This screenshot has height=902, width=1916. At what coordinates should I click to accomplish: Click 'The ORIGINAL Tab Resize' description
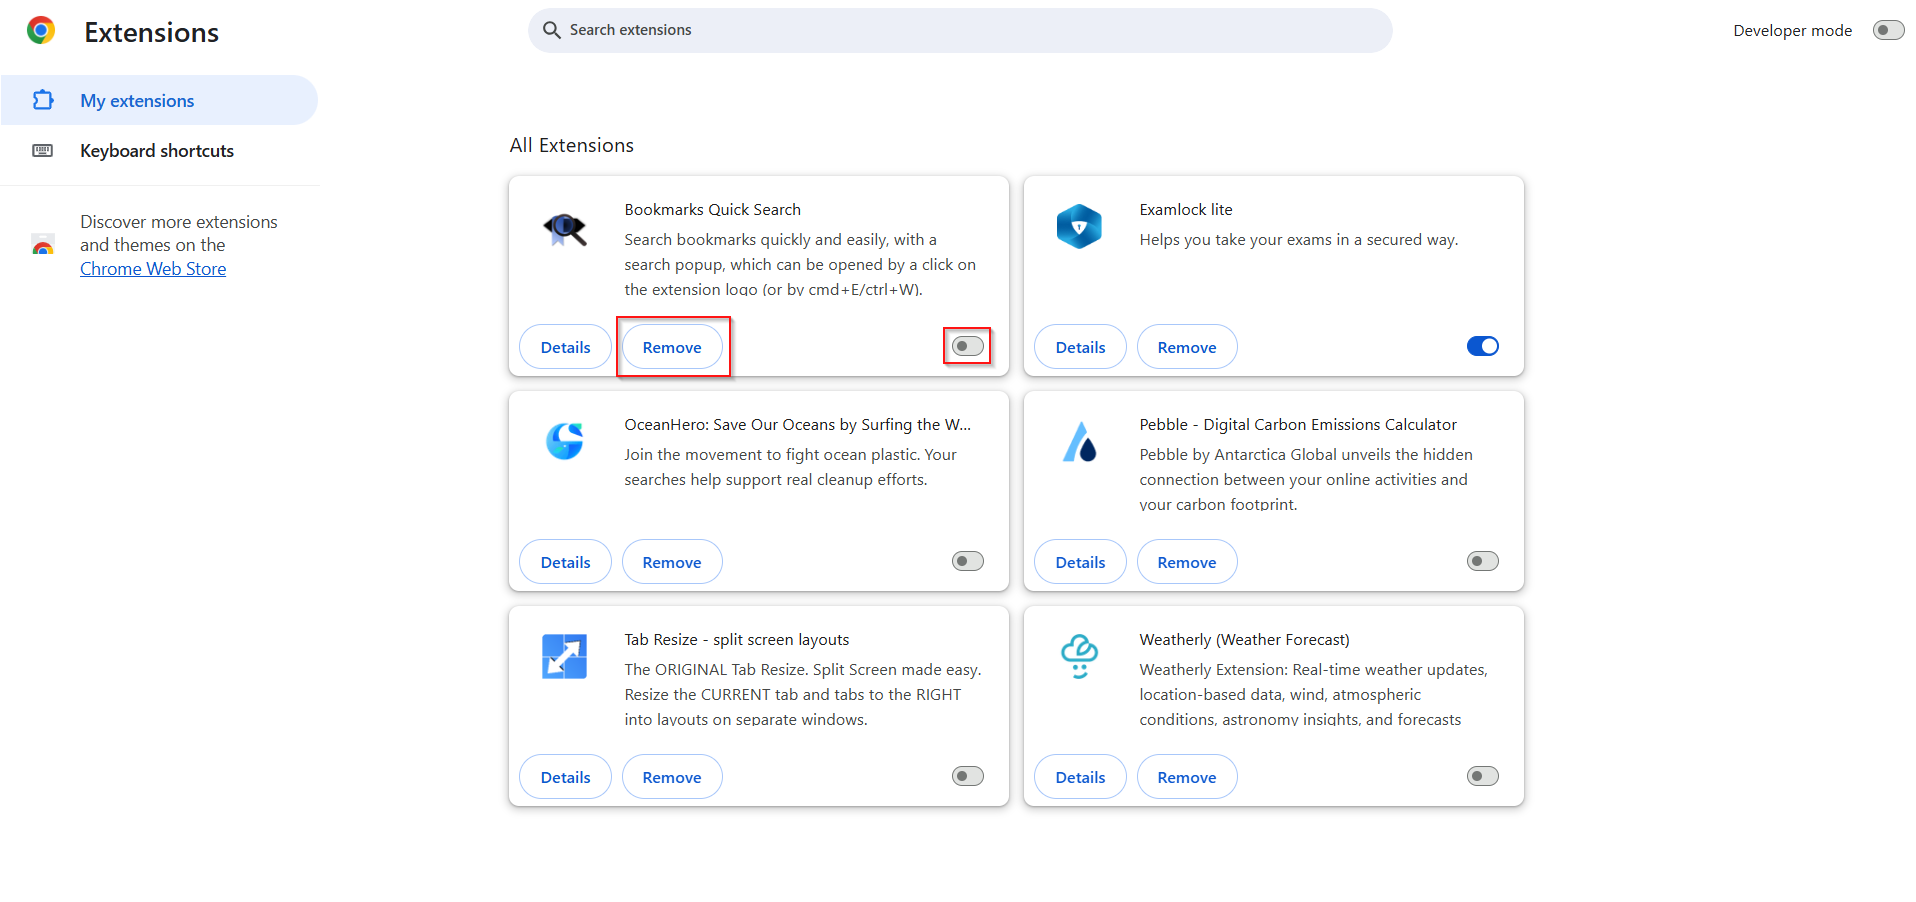pyautogui.click(x=802, y=695)
